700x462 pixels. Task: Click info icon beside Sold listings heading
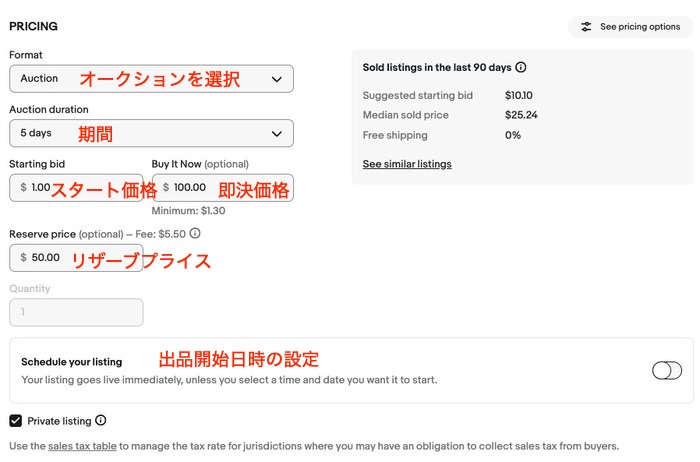point(521,68)
